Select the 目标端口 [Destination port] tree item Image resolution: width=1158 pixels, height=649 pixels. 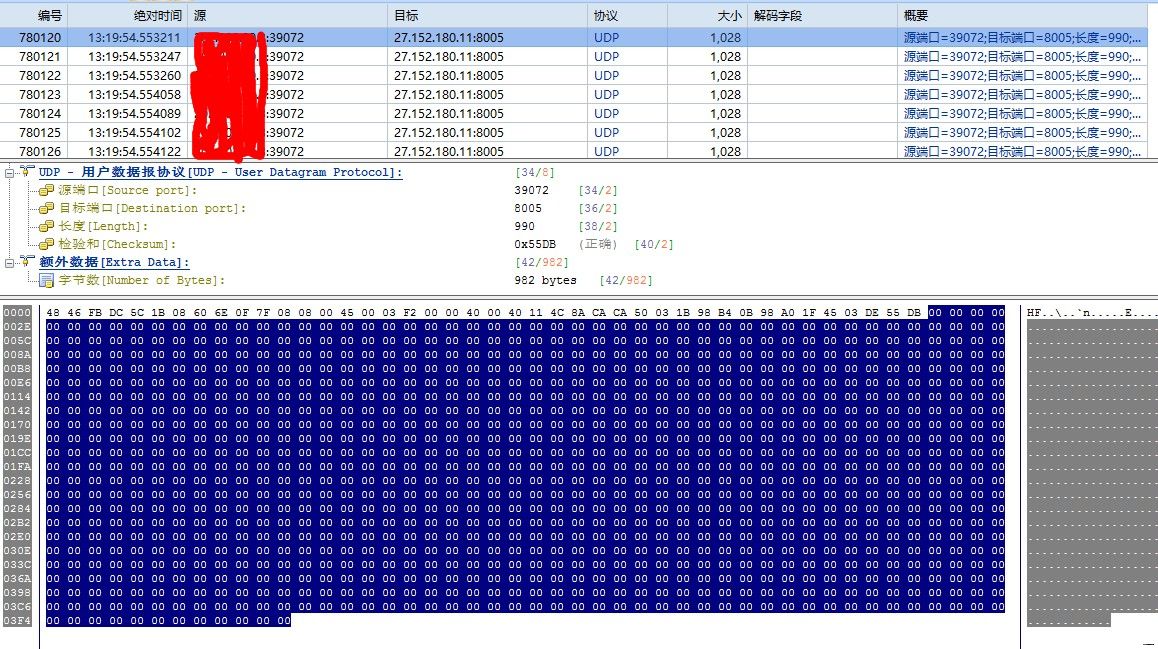152,208
